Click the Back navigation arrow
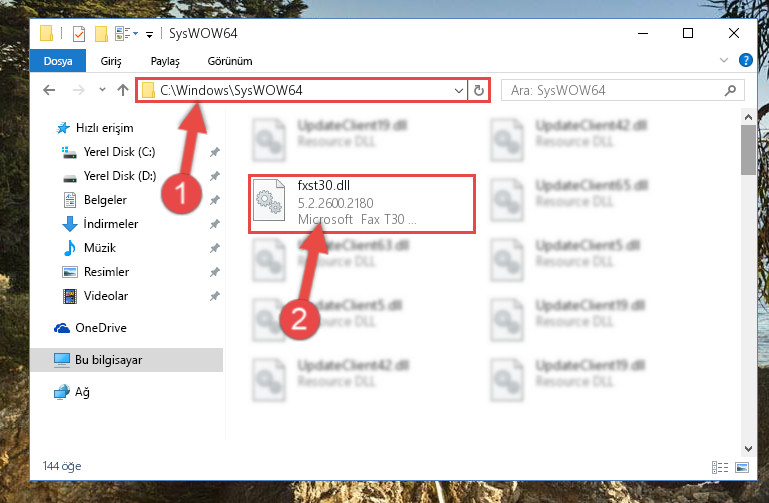Image resolution: width=769 pixels, height=503 pixels. [49, 90]
